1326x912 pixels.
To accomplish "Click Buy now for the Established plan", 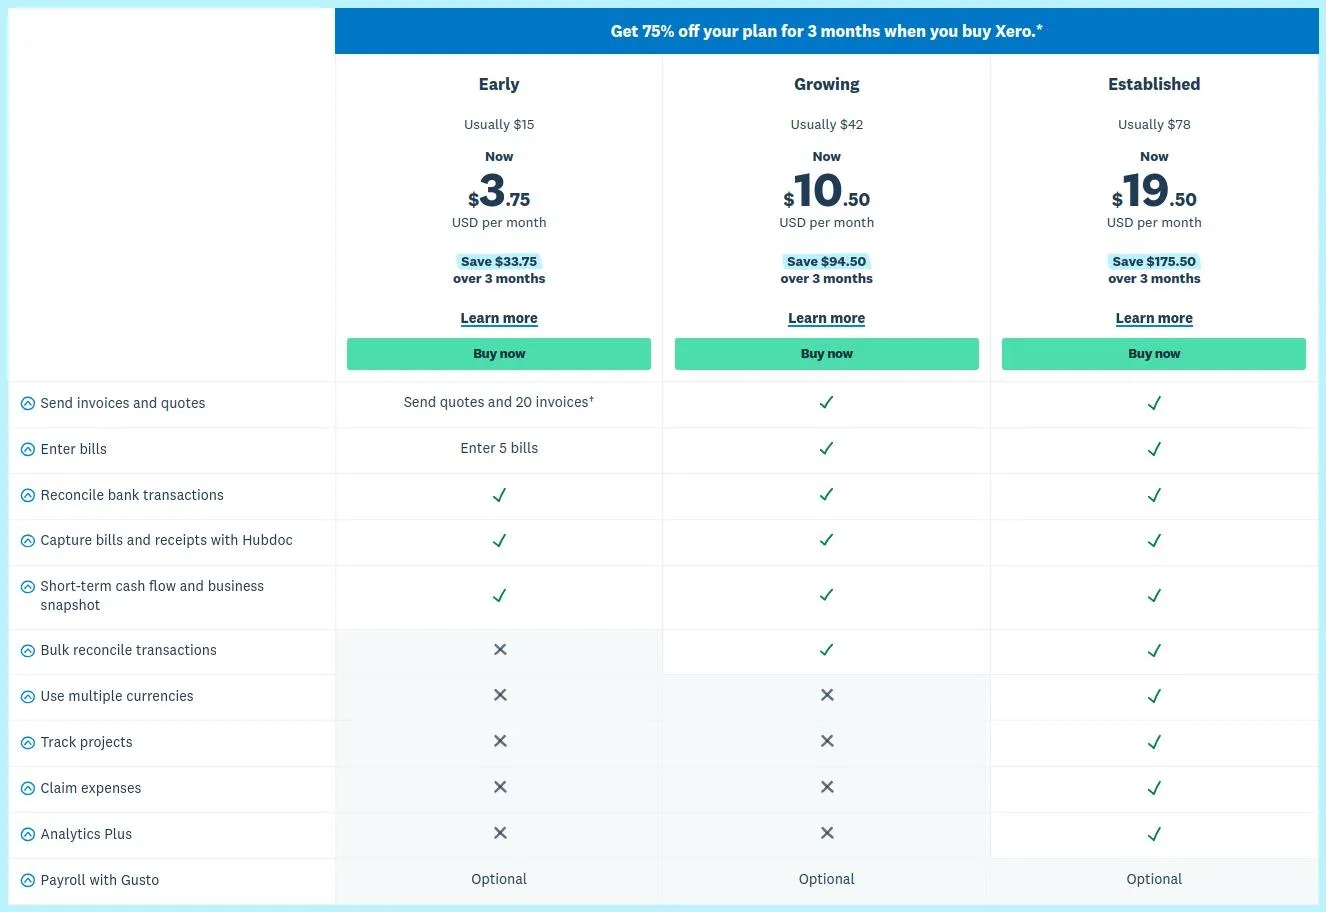I will [x=1154, y=354].
